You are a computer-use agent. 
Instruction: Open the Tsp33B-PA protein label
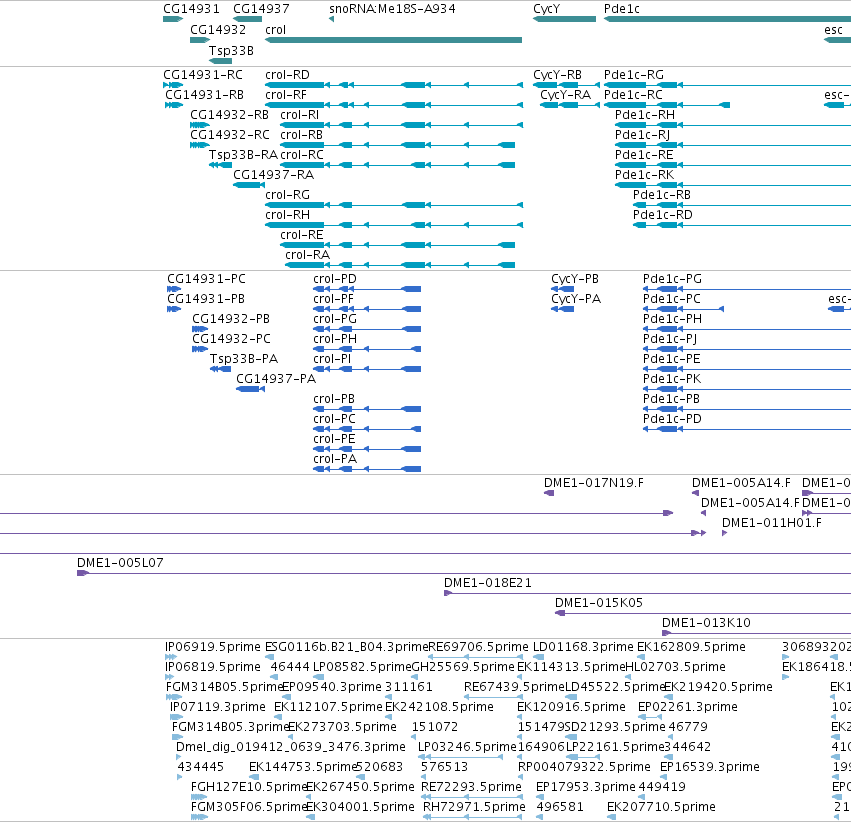coord(244,359)
